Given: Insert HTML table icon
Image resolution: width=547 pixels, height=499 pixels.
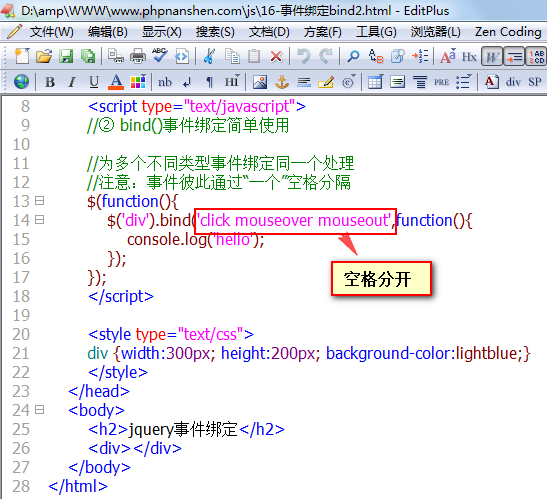Looking at the screenshot, I should coord(376,82).
